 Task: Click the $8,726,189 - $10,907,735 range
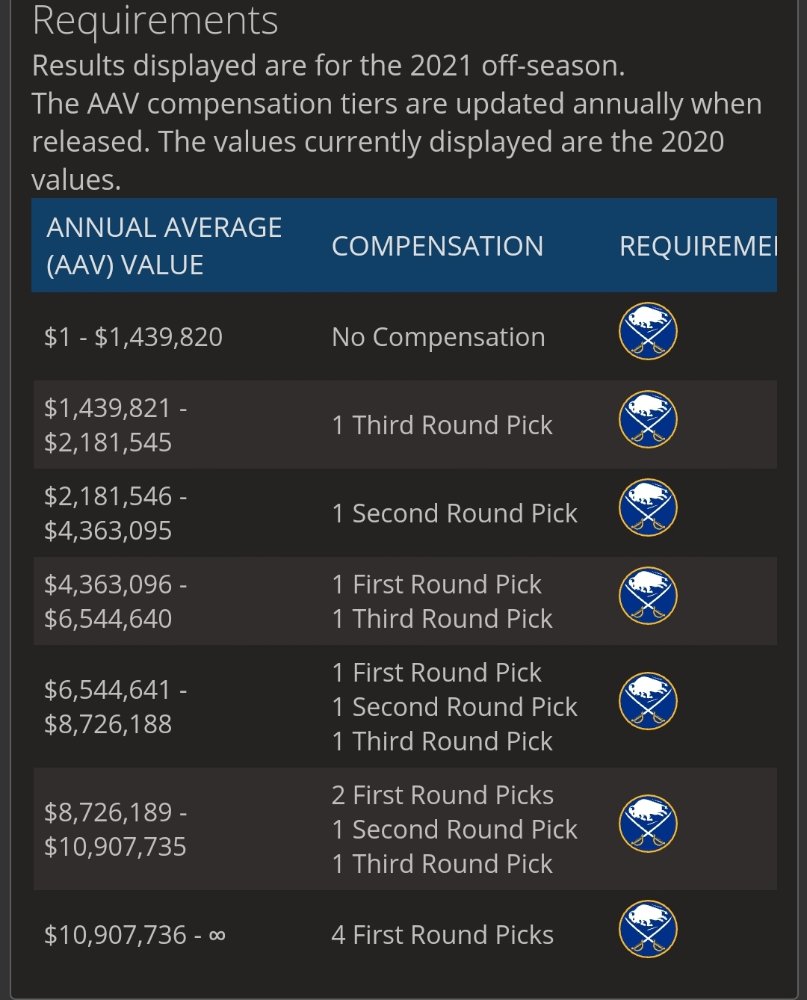(115, 829)
